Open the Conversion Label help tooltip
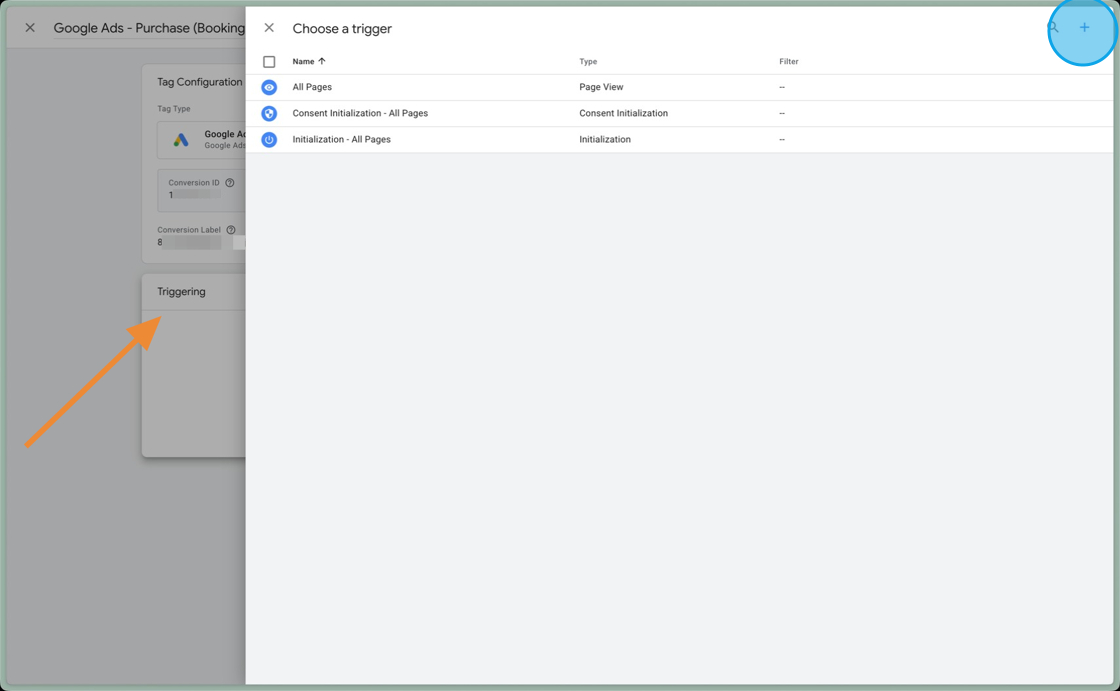This screenshot has width=1120, height=691. pos(231,229)
